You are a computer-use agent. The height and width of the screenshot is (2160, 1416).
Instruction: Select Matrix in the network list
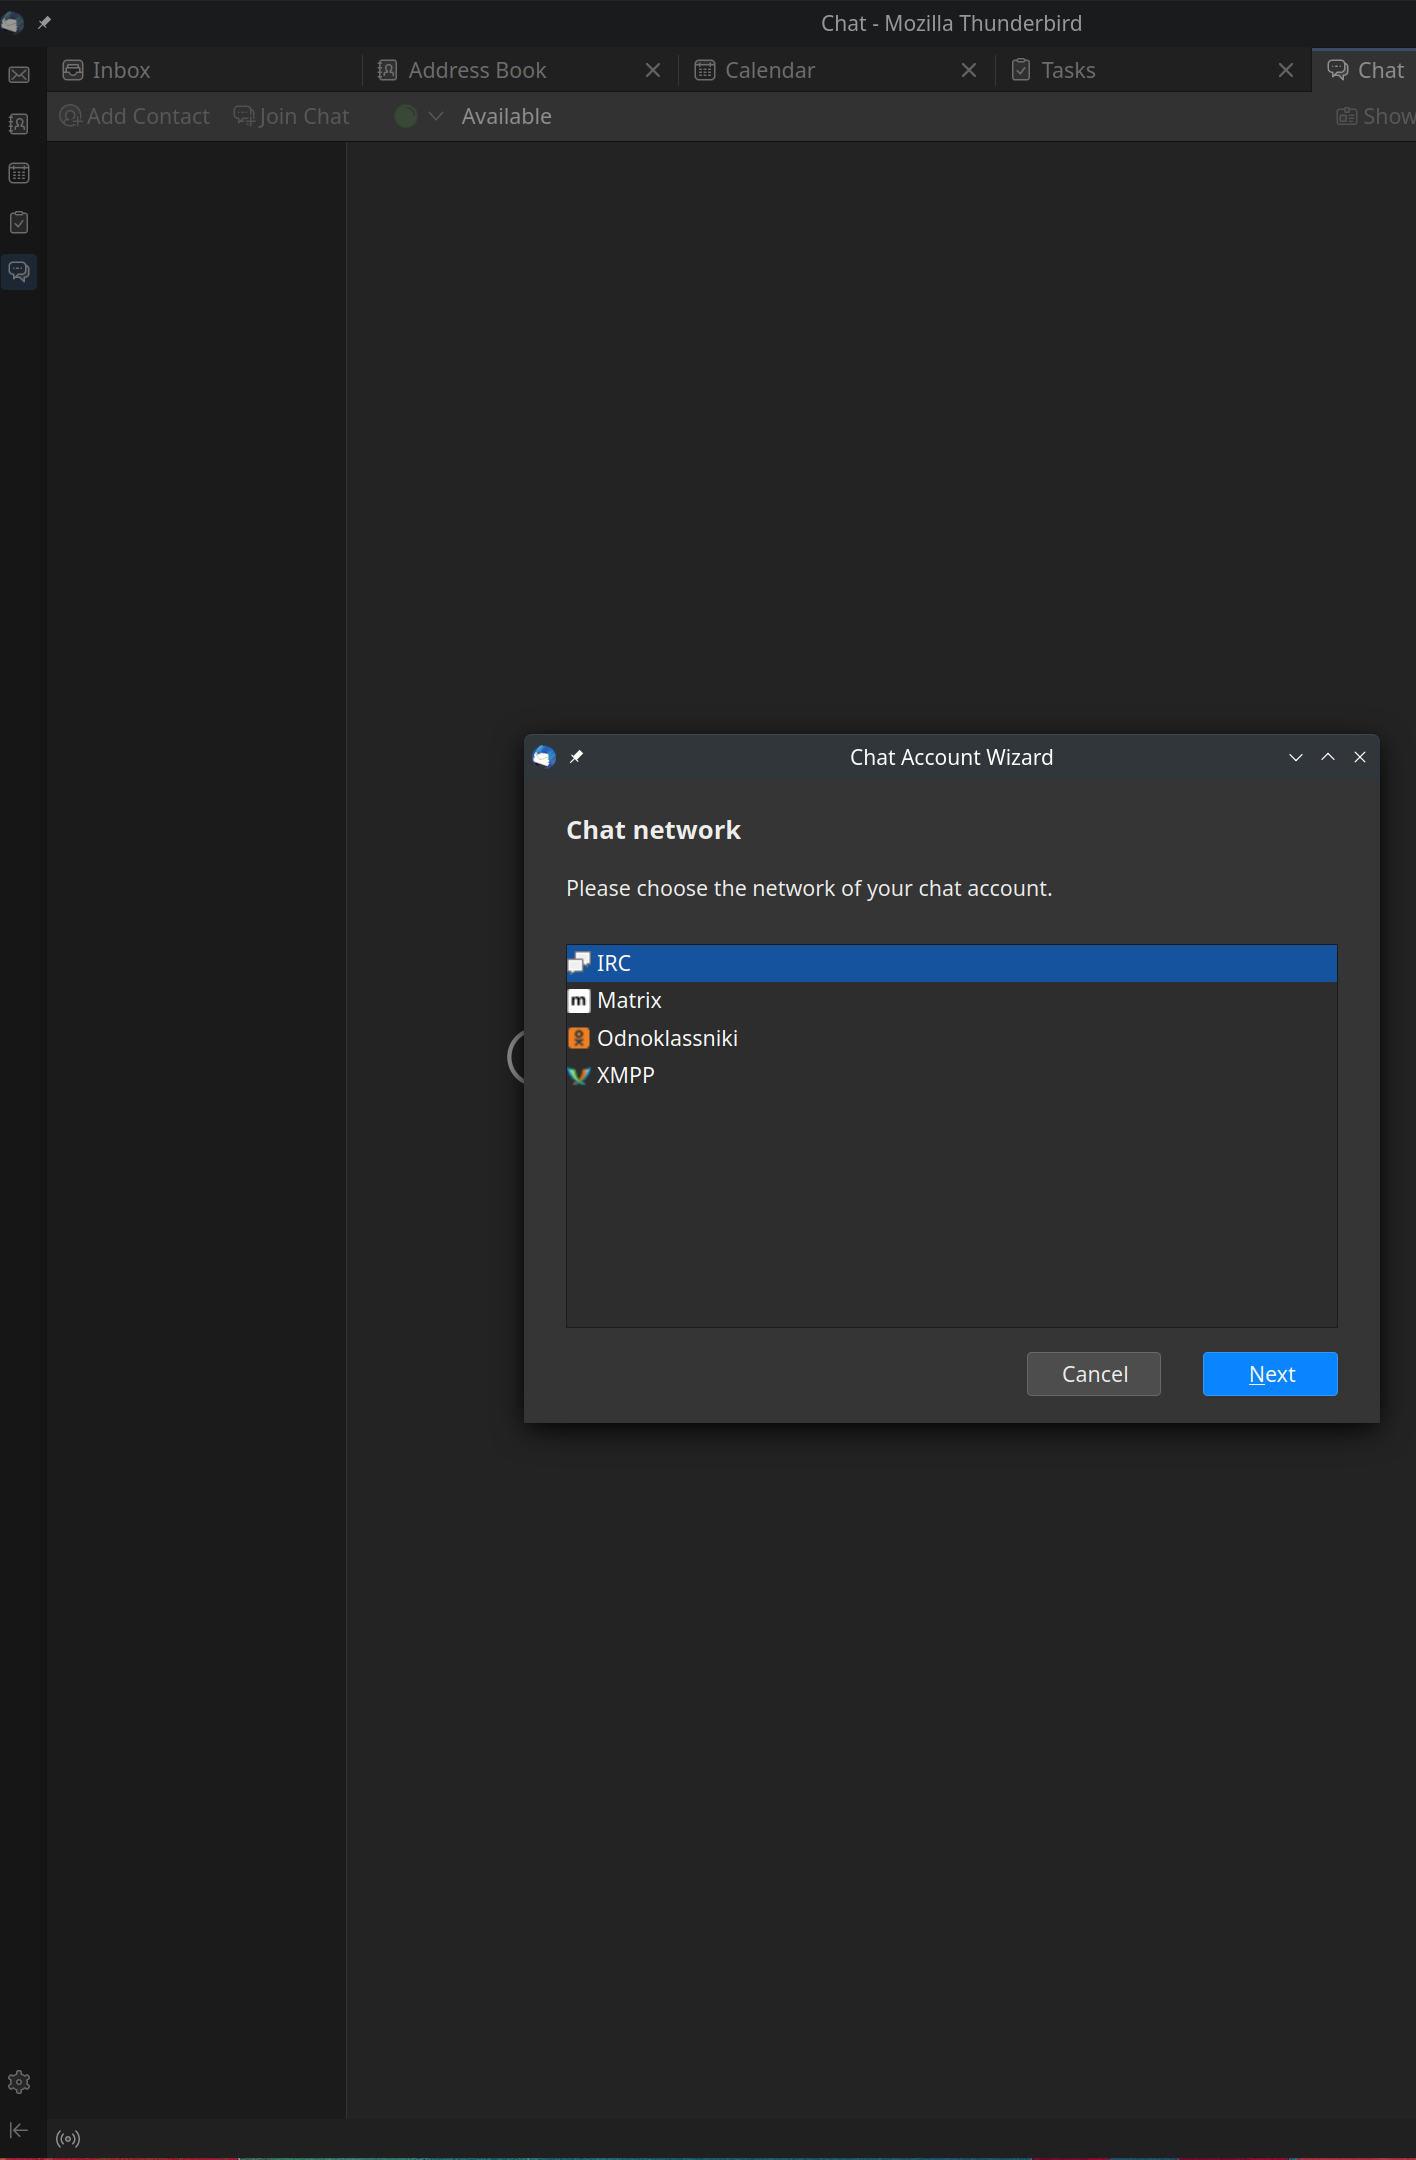(630, 1000)
